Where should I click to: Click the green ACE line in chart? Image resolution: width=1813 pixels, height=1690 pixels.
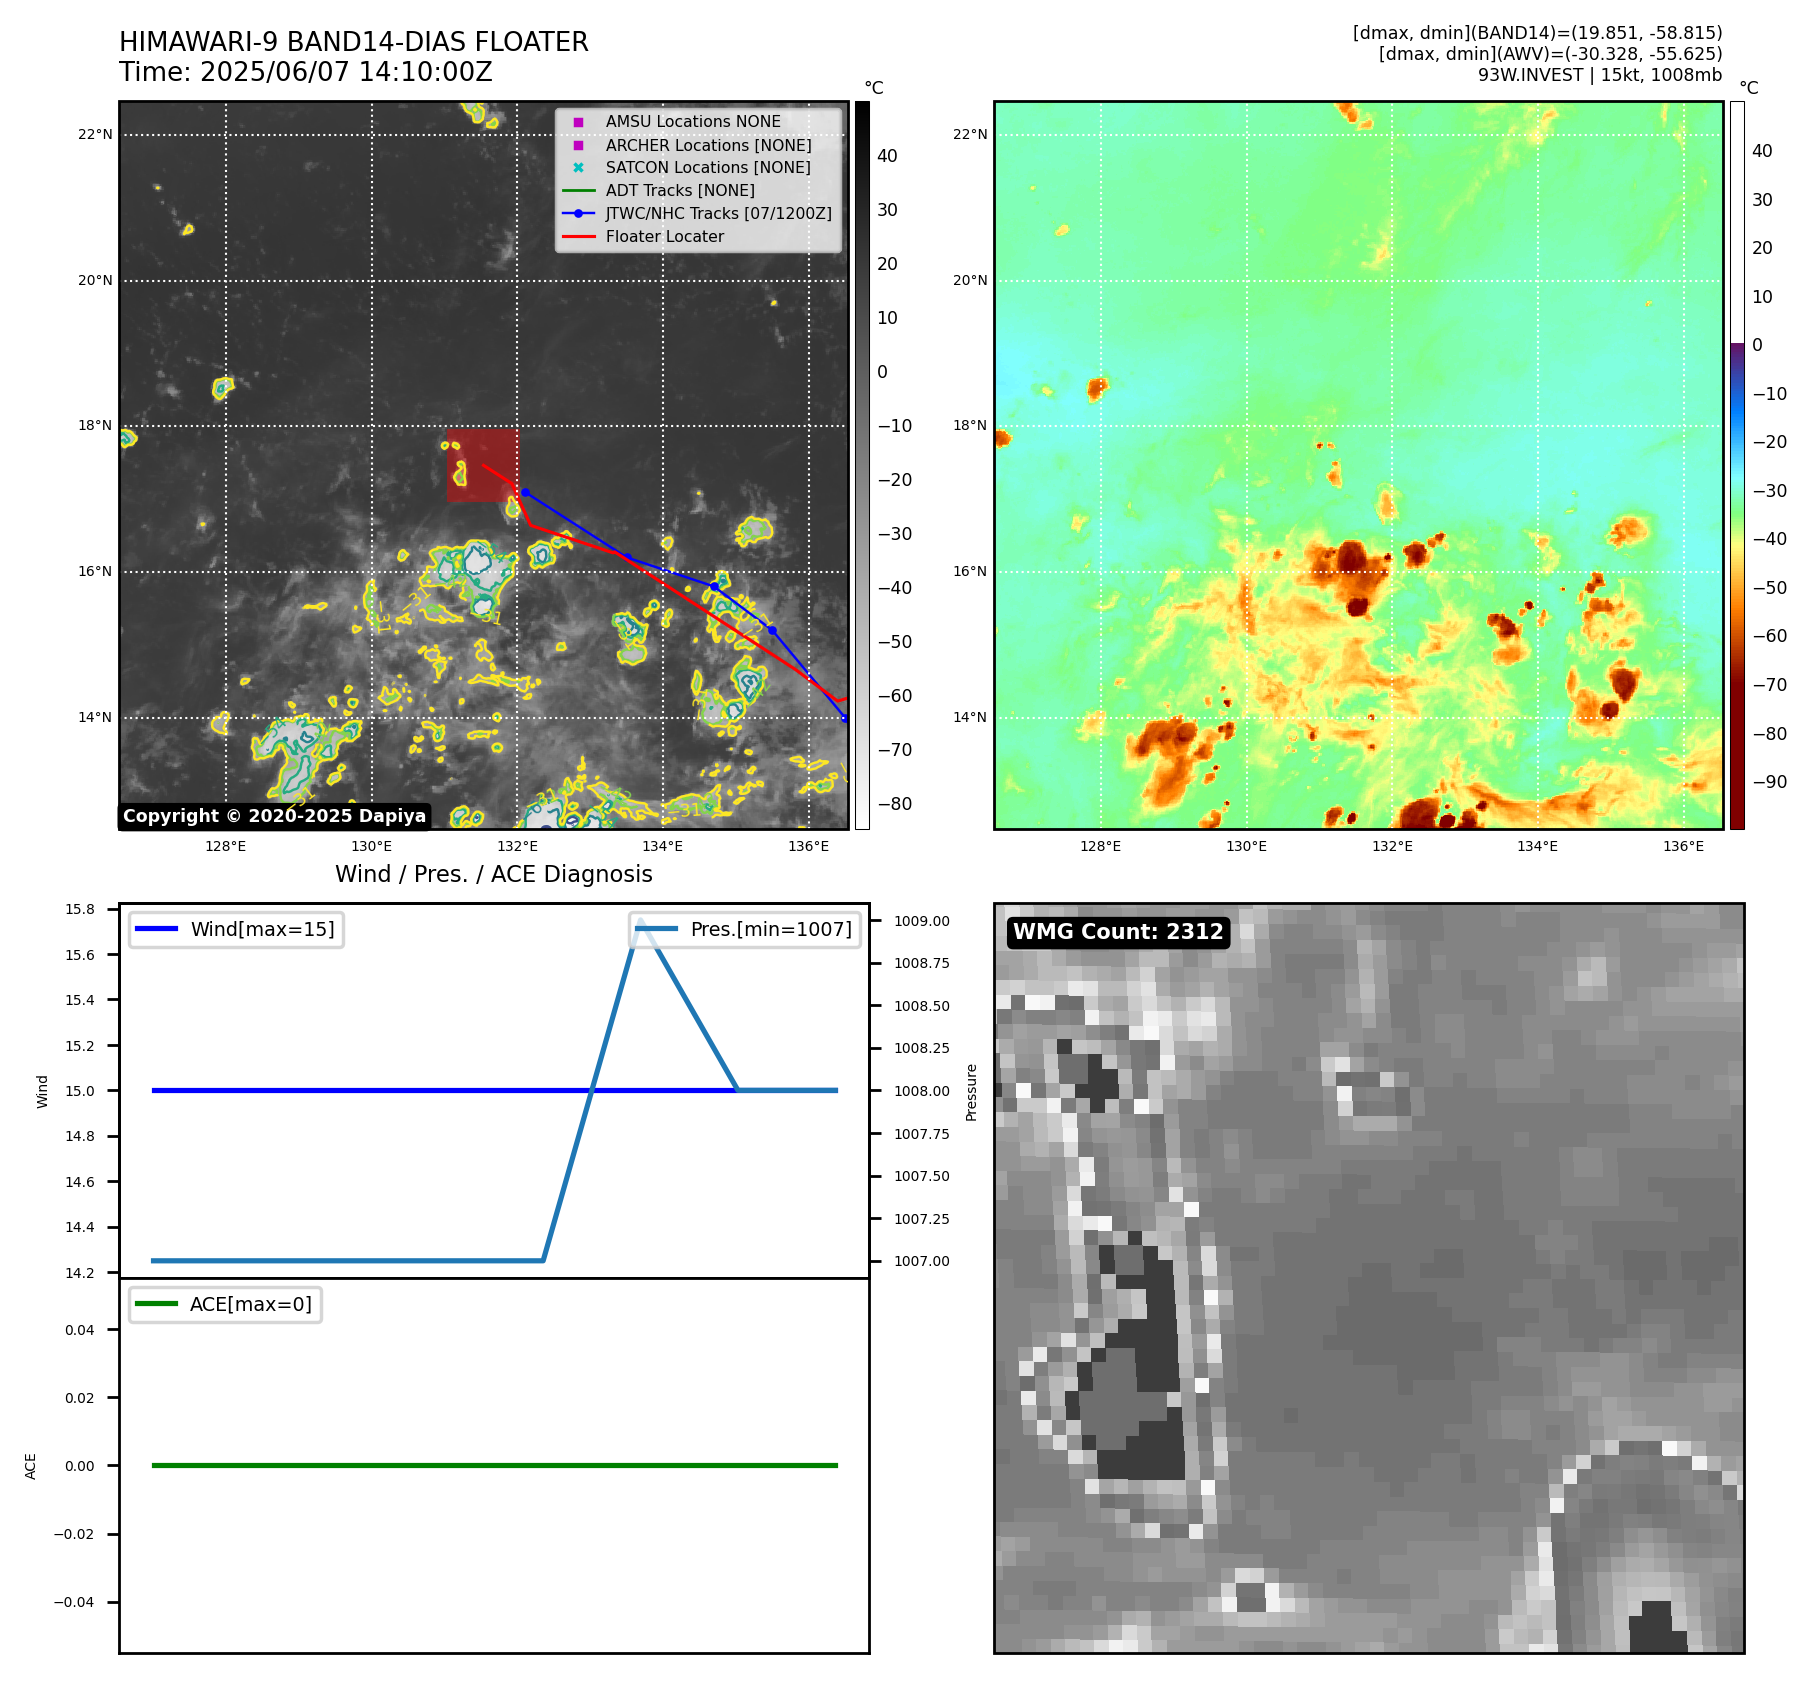(494, 1465)
